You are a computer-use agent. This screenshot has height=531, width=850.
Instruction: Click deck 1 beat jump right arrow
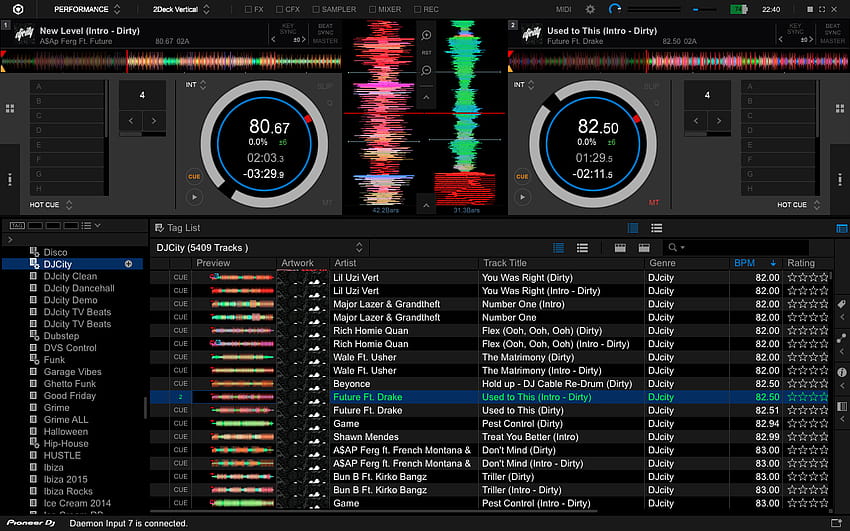[154, 121]
